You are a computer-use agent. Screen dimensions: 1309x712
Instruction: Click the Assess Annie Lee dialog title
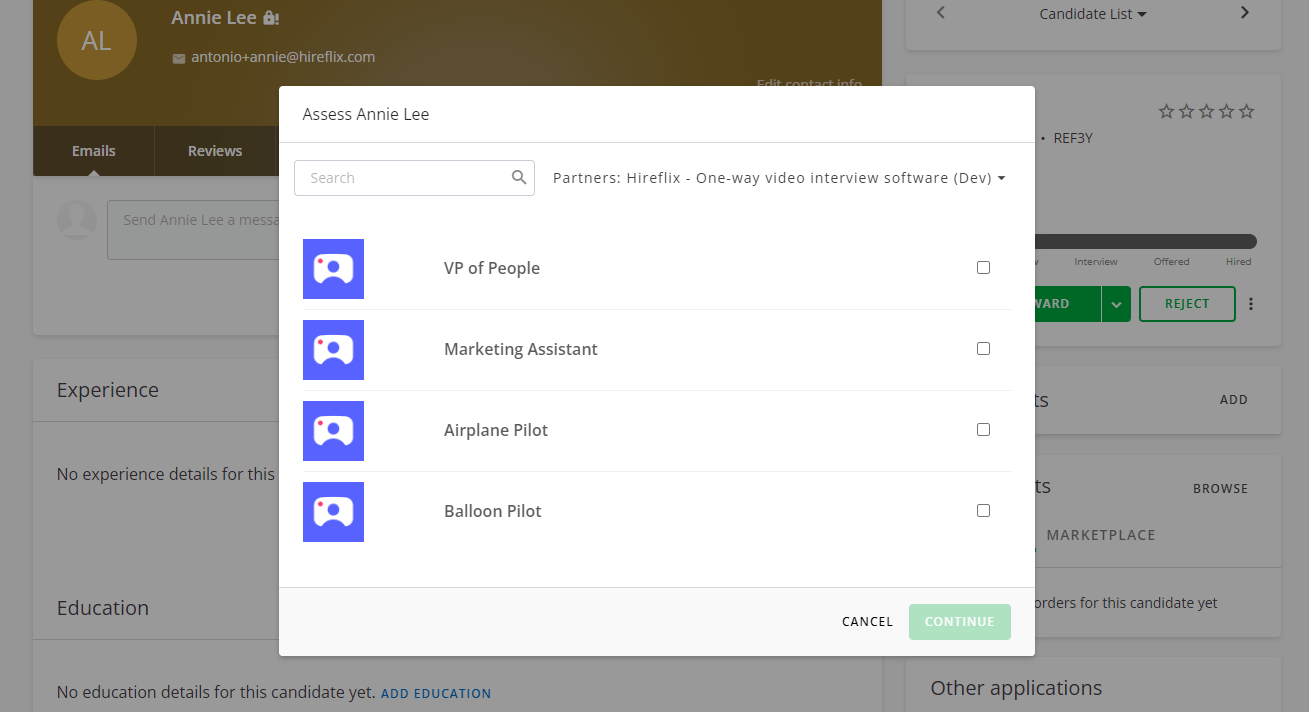point(366,114)
